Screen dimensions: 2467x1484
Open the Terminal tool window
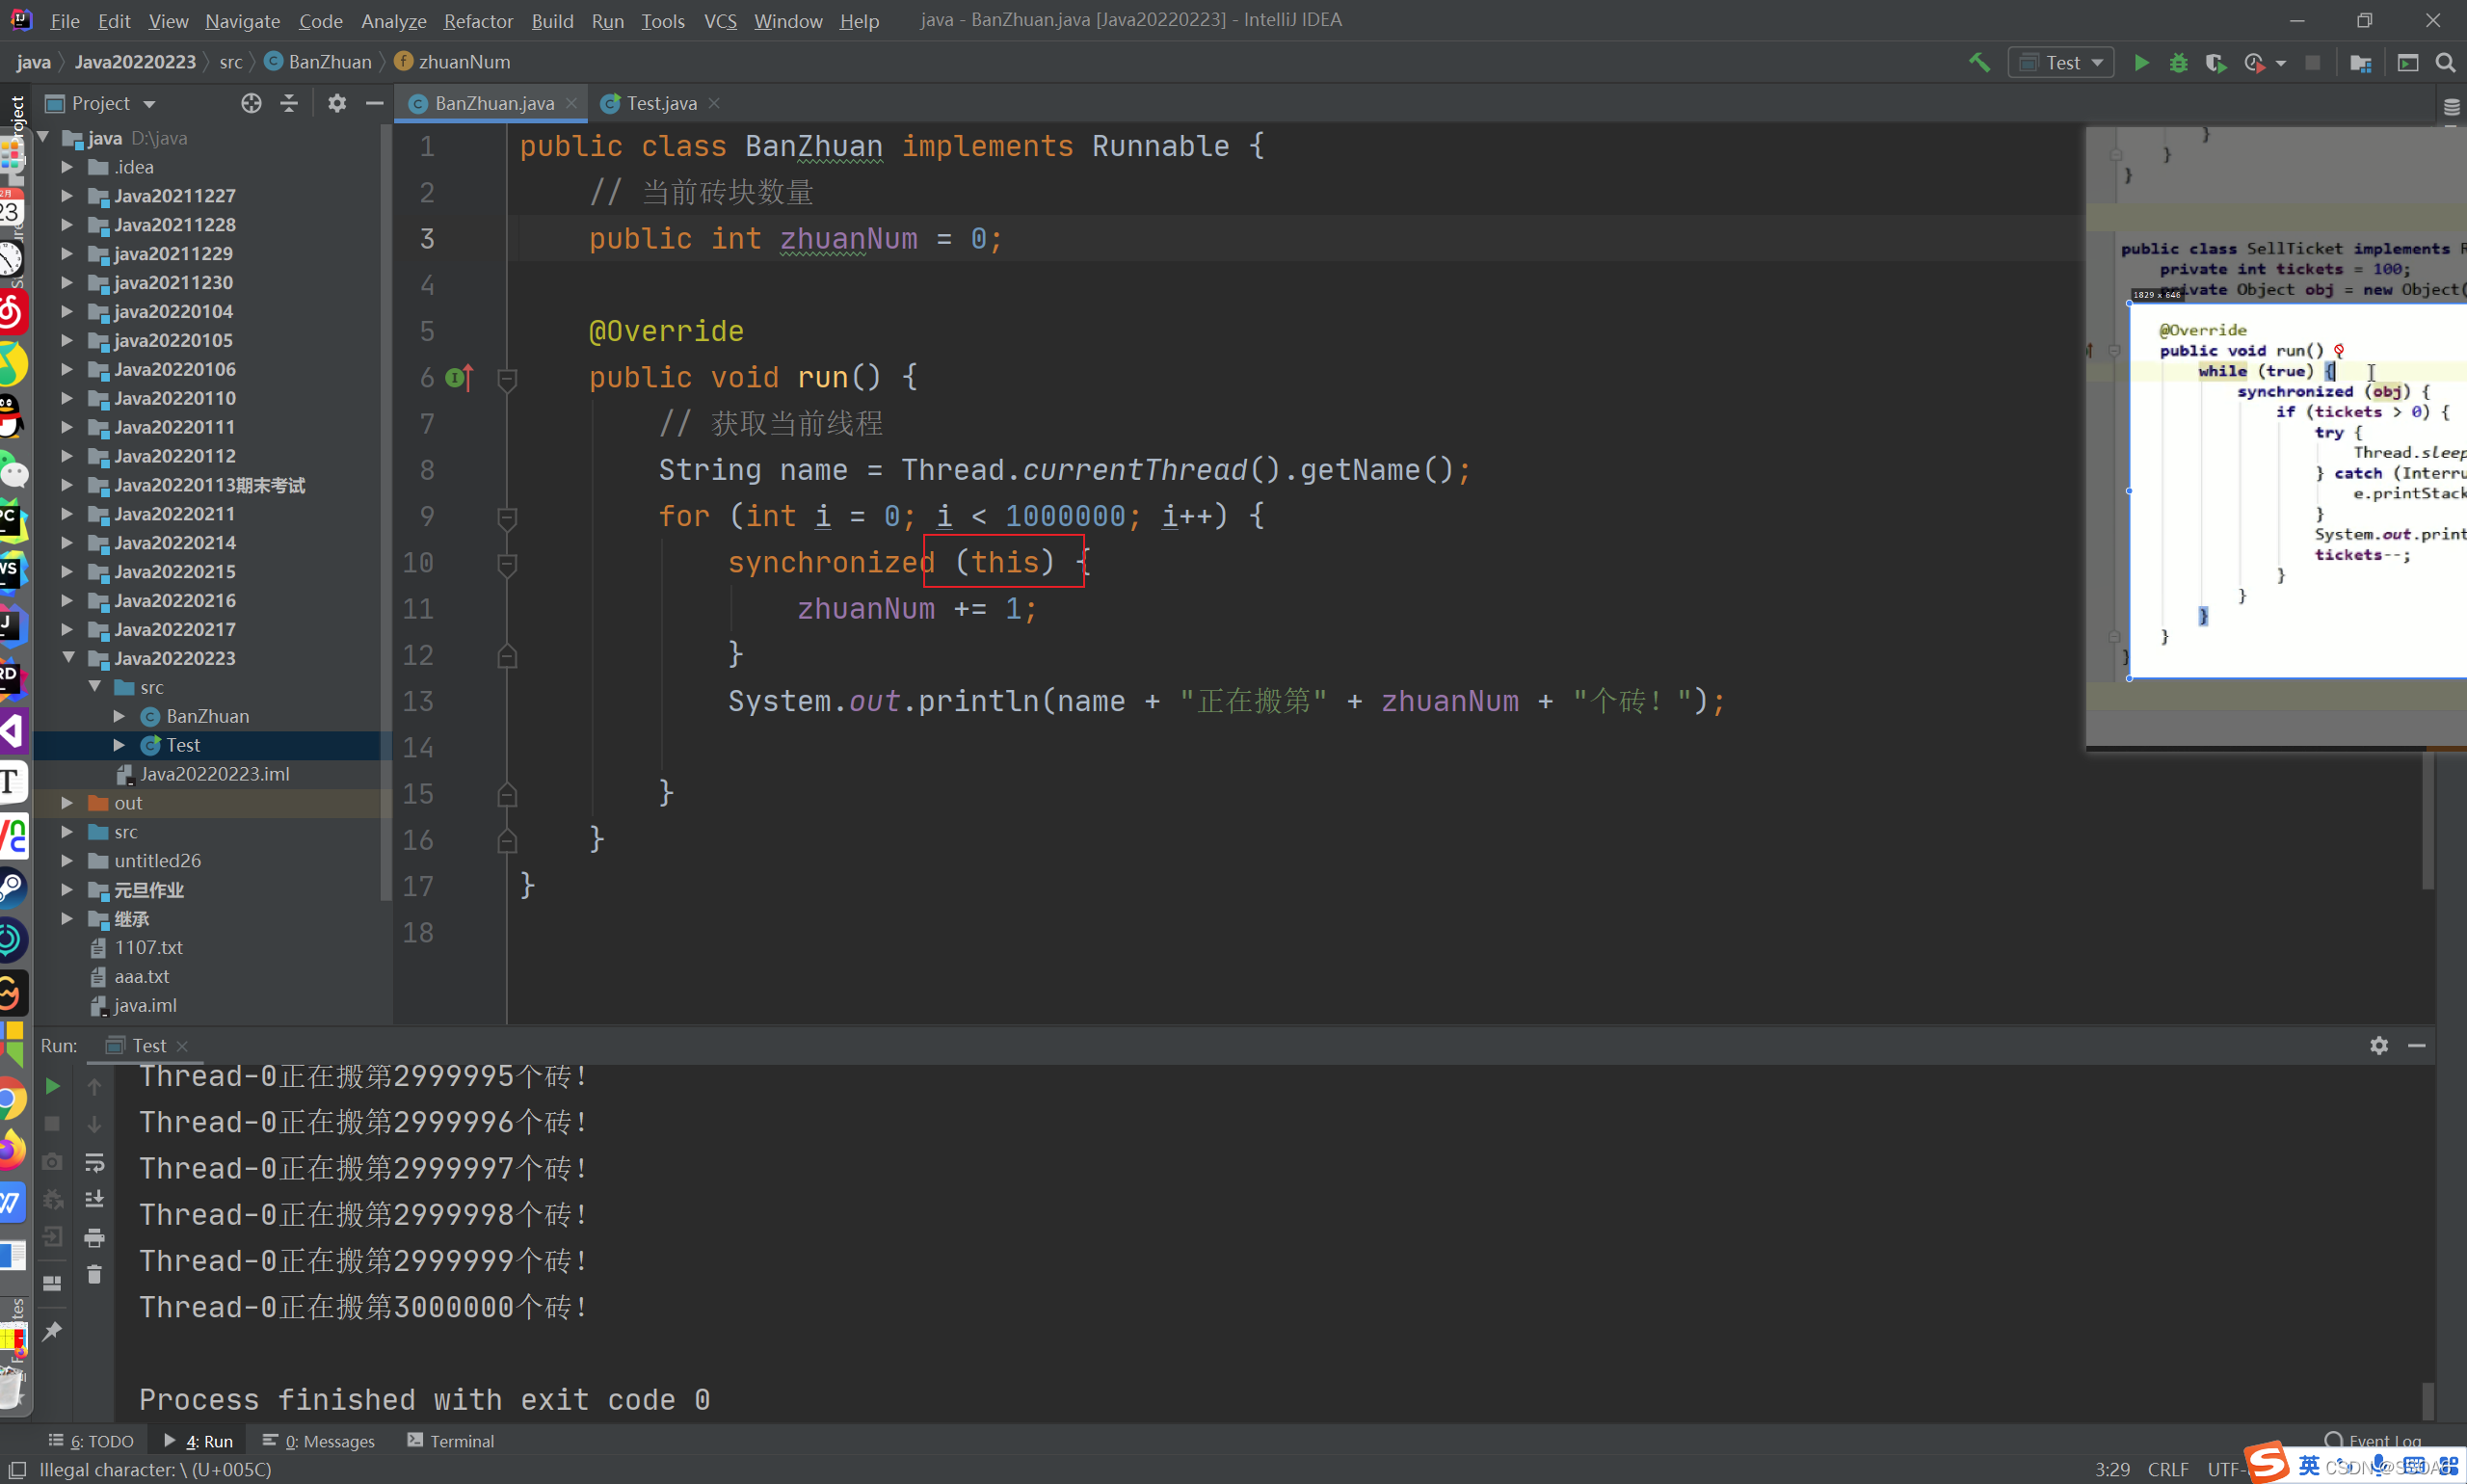[451, 1441]
